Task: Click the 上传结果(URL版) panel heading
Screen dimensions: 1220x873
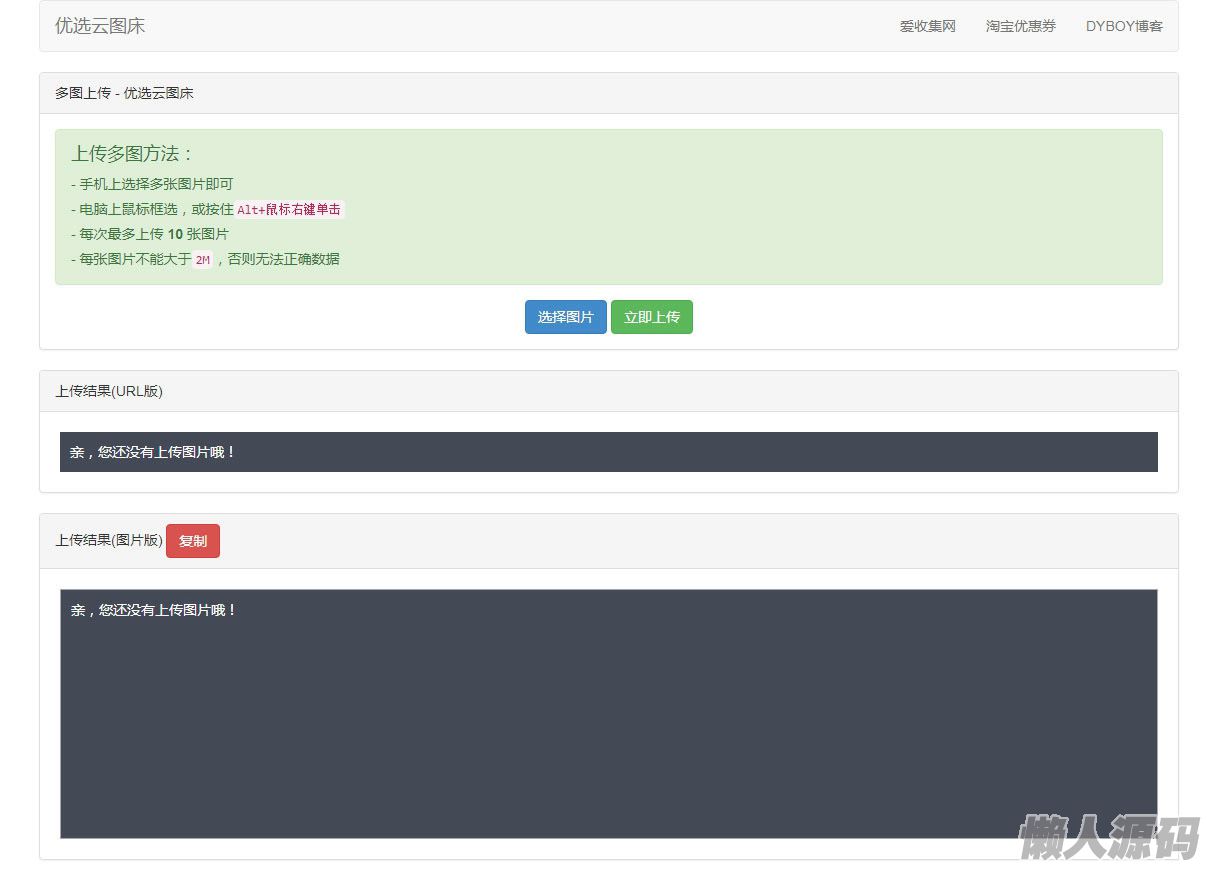Action: (109, 391)
